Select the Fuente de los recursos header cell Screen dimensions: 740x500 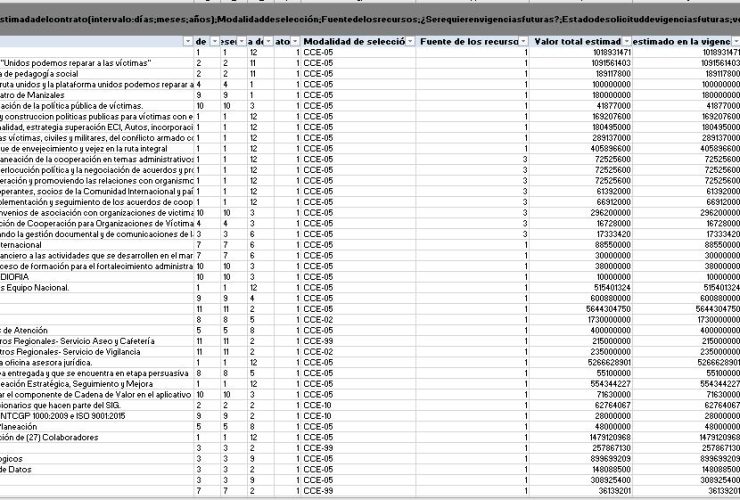point(472,42)
